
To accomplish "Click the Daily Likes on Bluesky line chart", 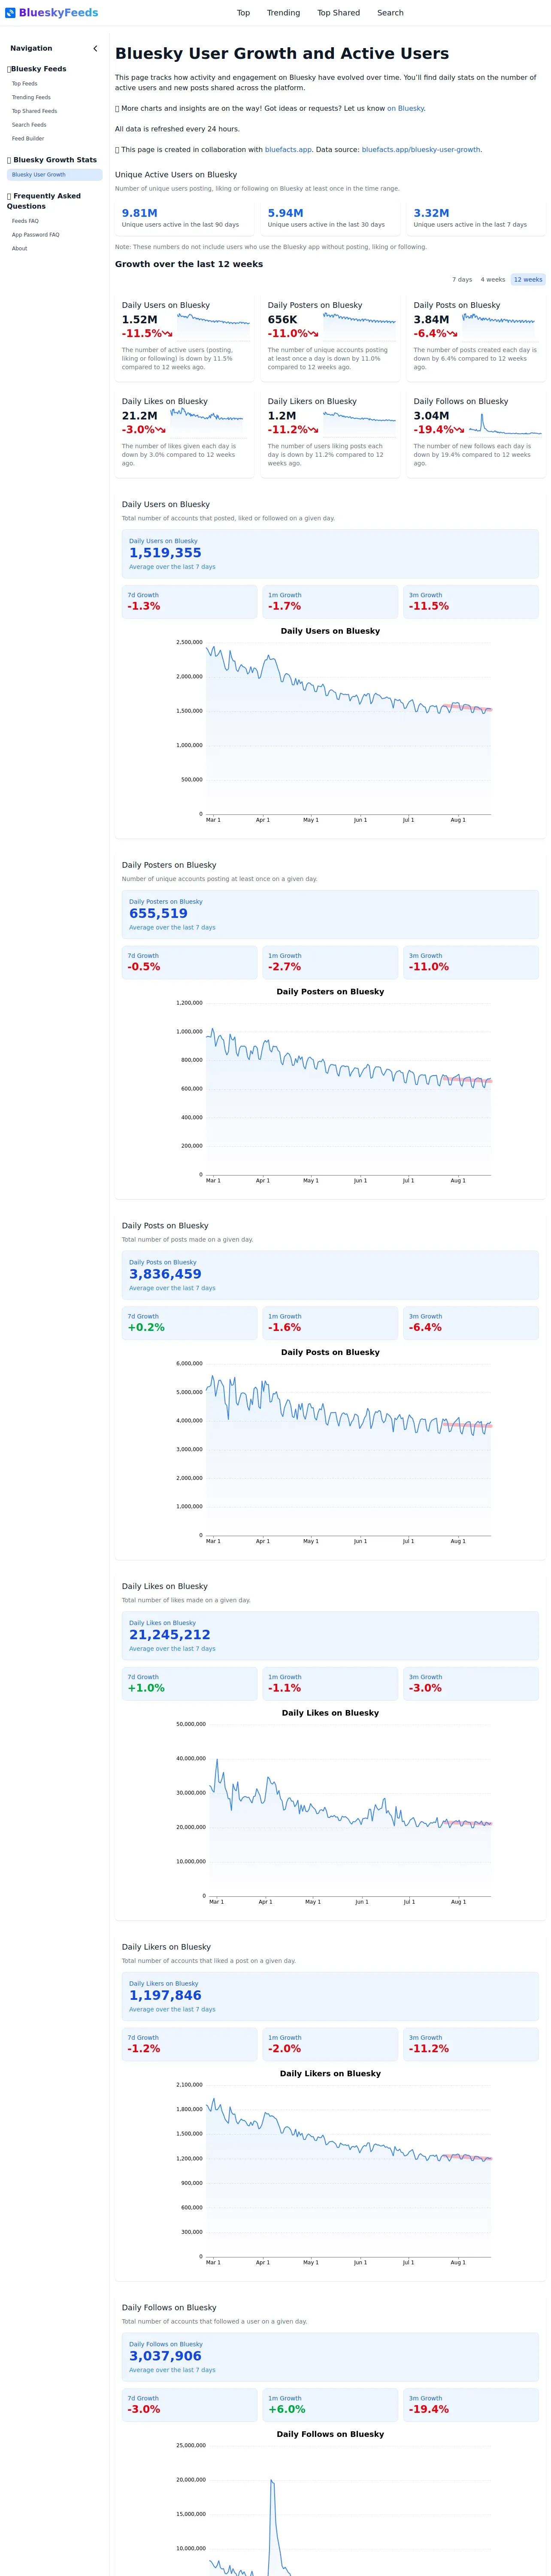I will pos(350,1810).
